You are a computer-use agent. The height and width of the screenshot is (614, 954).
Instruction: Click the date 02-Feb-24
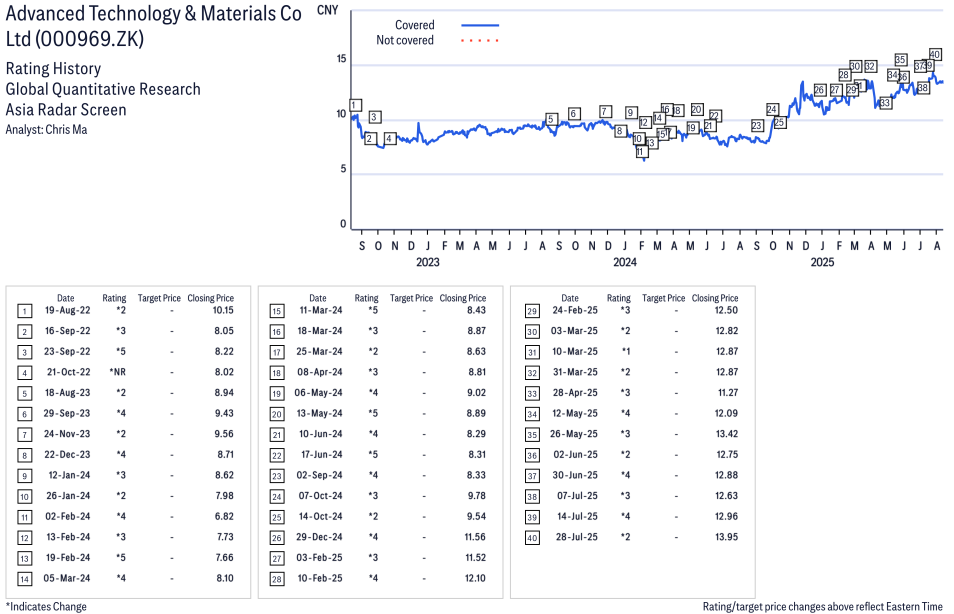(68, 516)
